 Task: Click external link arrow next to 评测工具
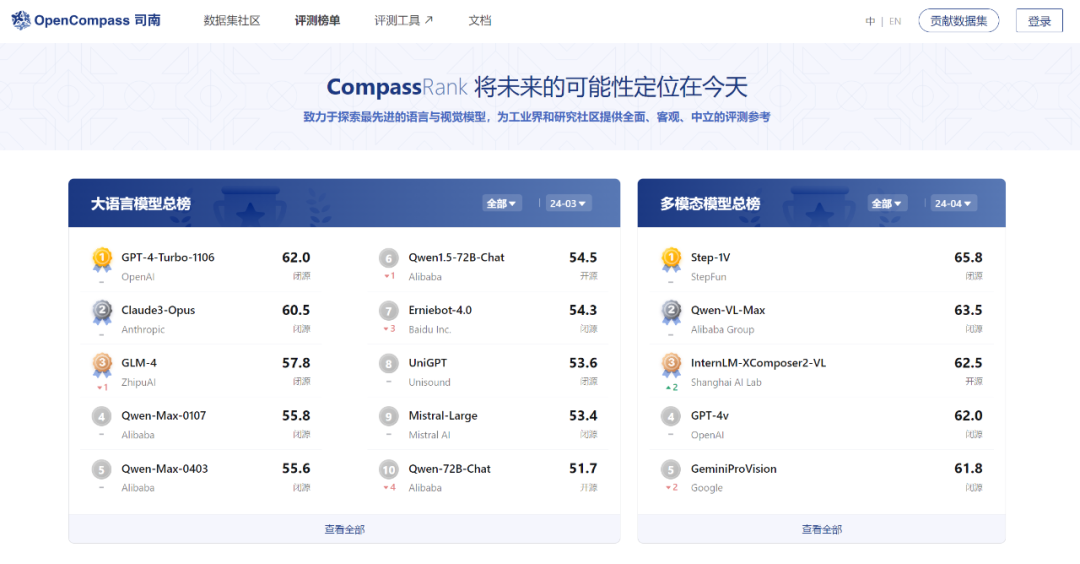tap(428, 20)
